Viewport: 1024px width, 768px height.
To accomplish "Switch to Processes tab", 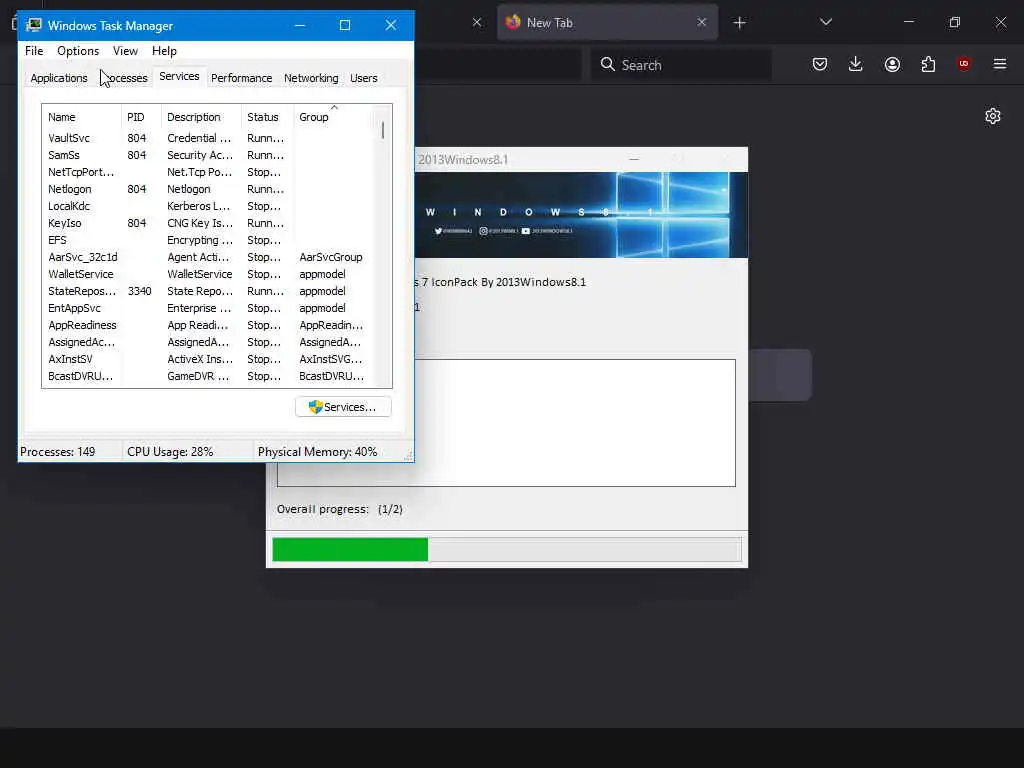I will tap(125, 78).
